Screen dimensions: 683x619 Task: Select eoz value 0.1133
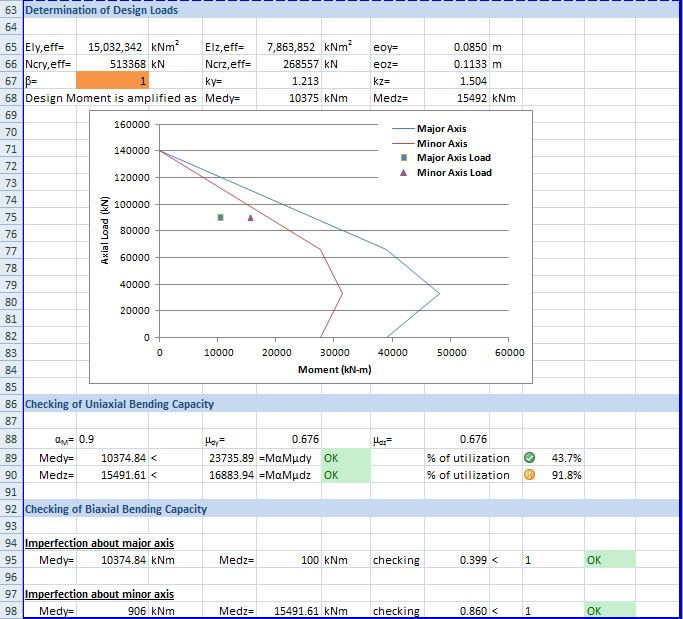pyautogui.click(x=457, y=64)
